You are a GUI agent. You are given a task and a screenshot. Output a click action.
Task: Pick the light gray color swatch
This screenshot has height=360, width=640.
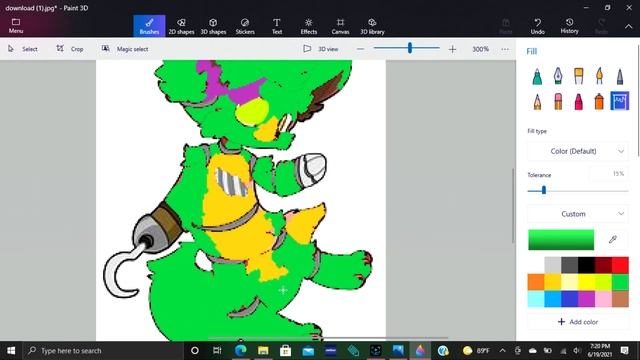(x=553, y=265)
